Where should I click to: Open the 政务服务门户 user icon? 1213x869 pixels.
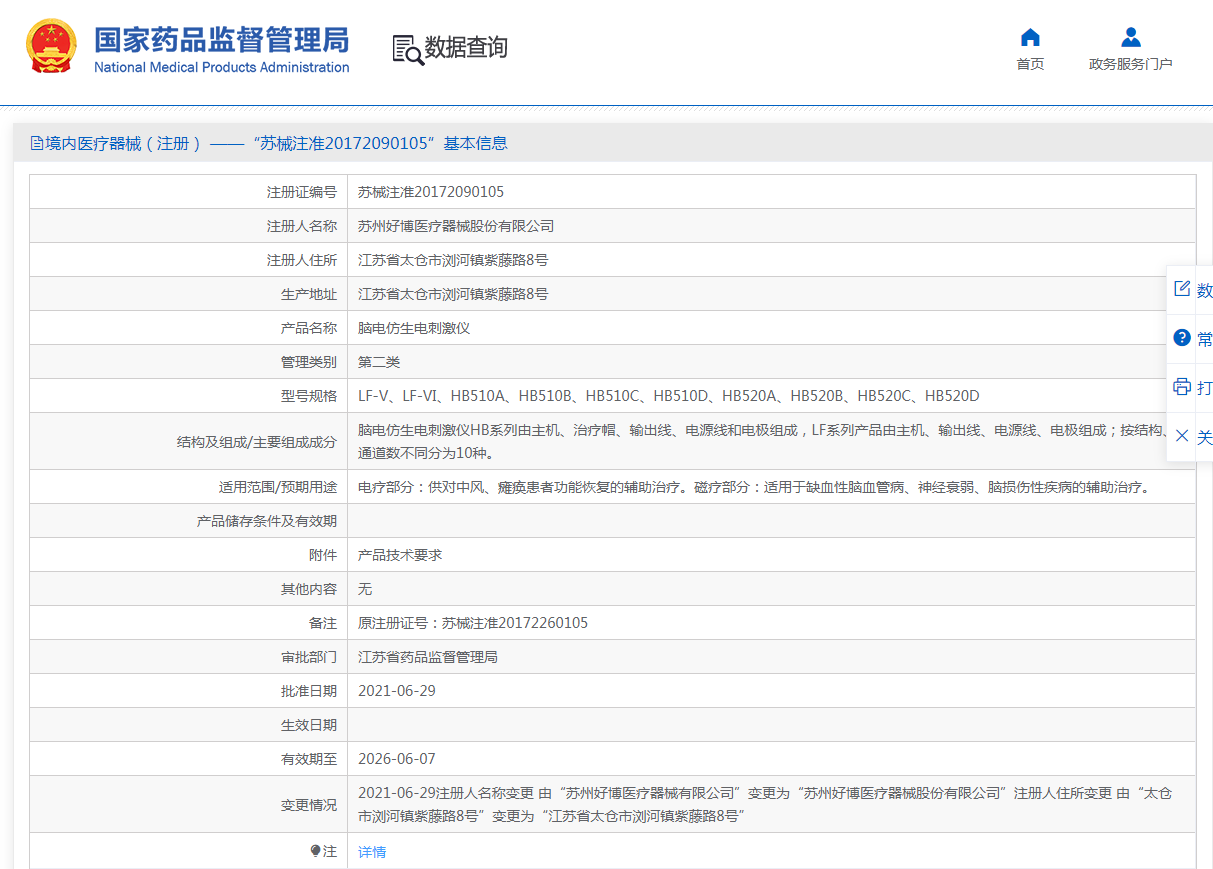[1131, 38]
